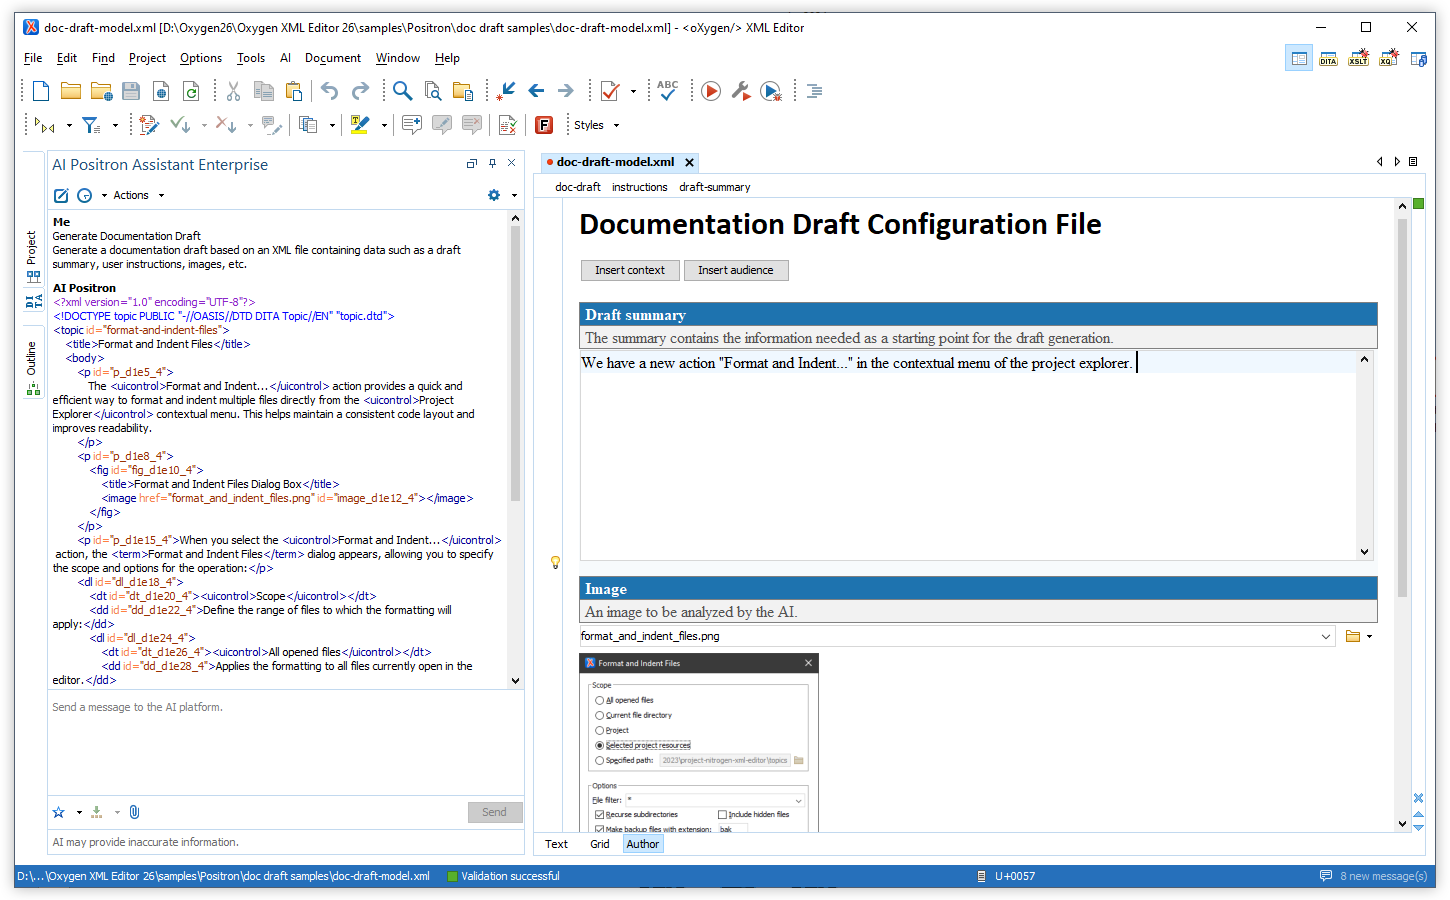Click the editor vertical scrollbar
Screen dimensions: 1450x900
1402,410
